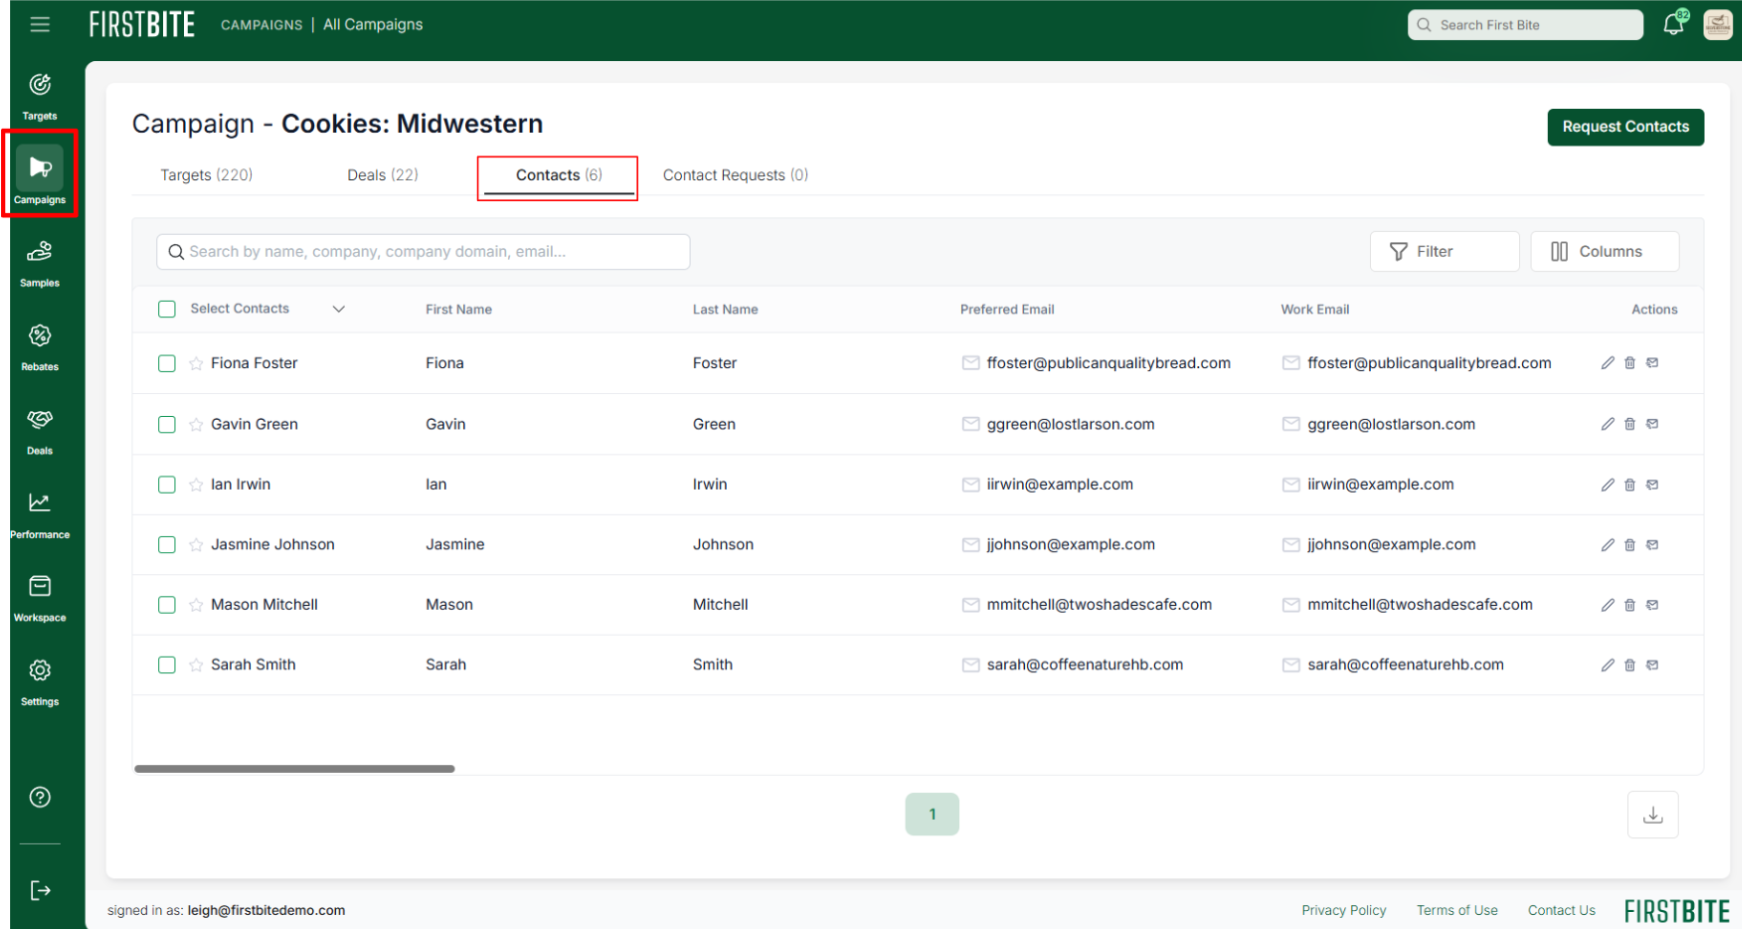Expand the Select Contacts dropdown chevron
This screenshot has width=1742, height=929.
coord(339,309)
